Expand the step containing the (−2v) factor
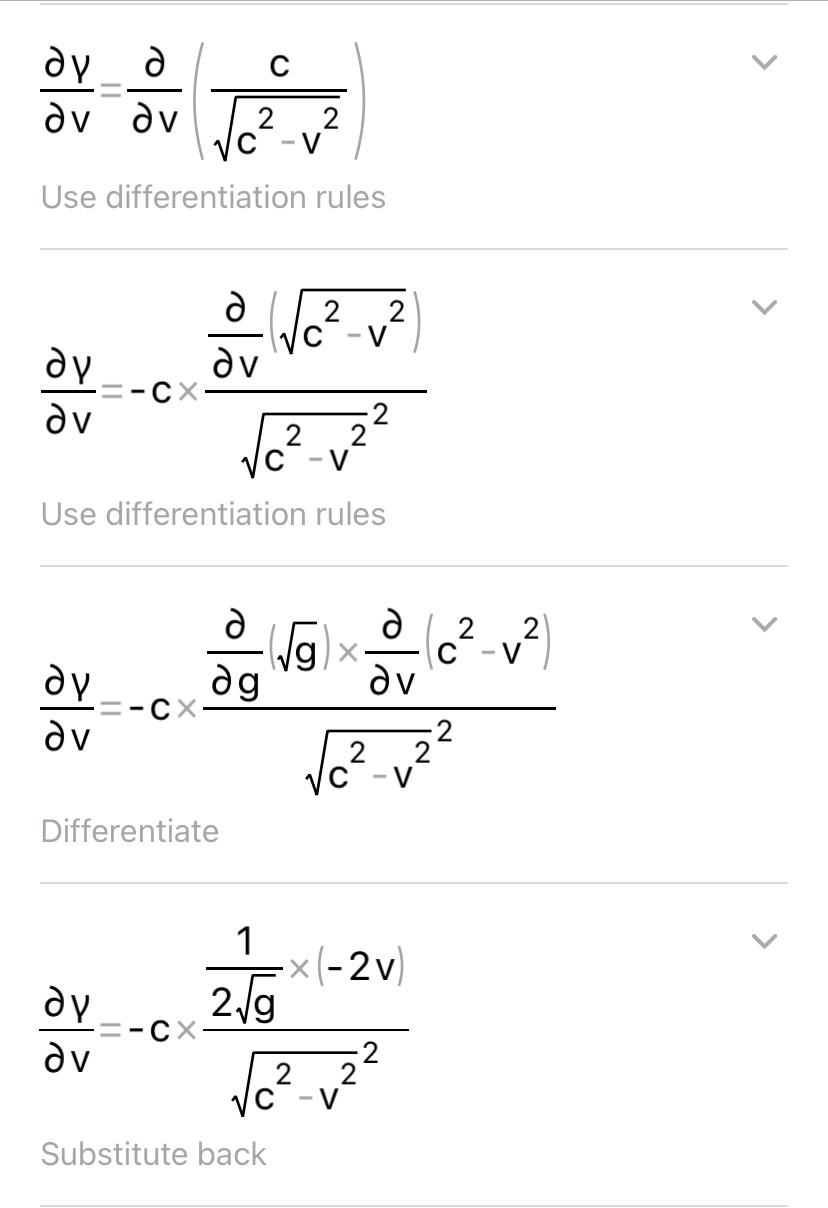The image size is (828, 1208). (763, 941)
